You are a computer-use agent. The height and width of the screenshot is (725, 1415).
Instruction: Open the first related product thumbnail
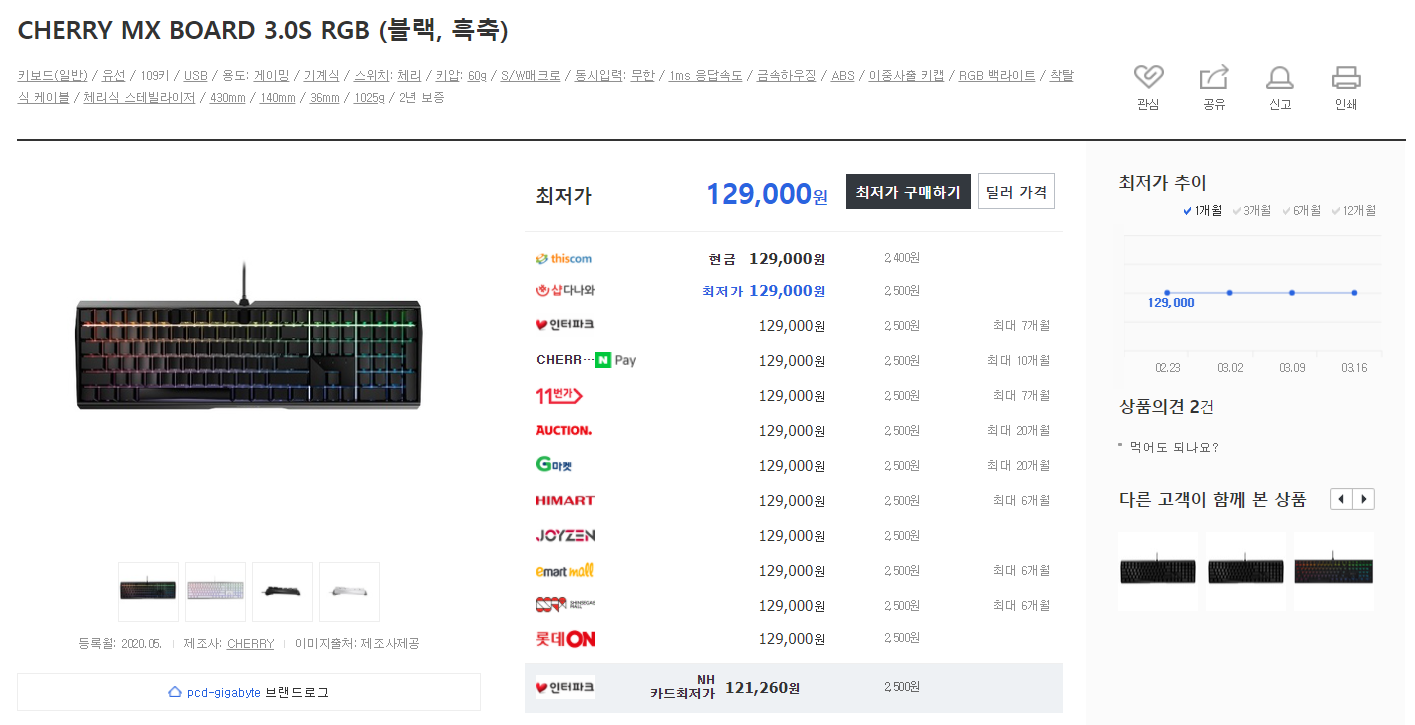point(1157,571)
